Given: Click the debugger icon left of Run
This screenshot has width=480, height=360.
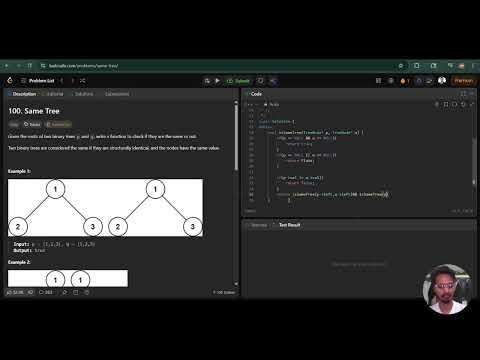Looking at the screenshot, I should click(207, 81).
